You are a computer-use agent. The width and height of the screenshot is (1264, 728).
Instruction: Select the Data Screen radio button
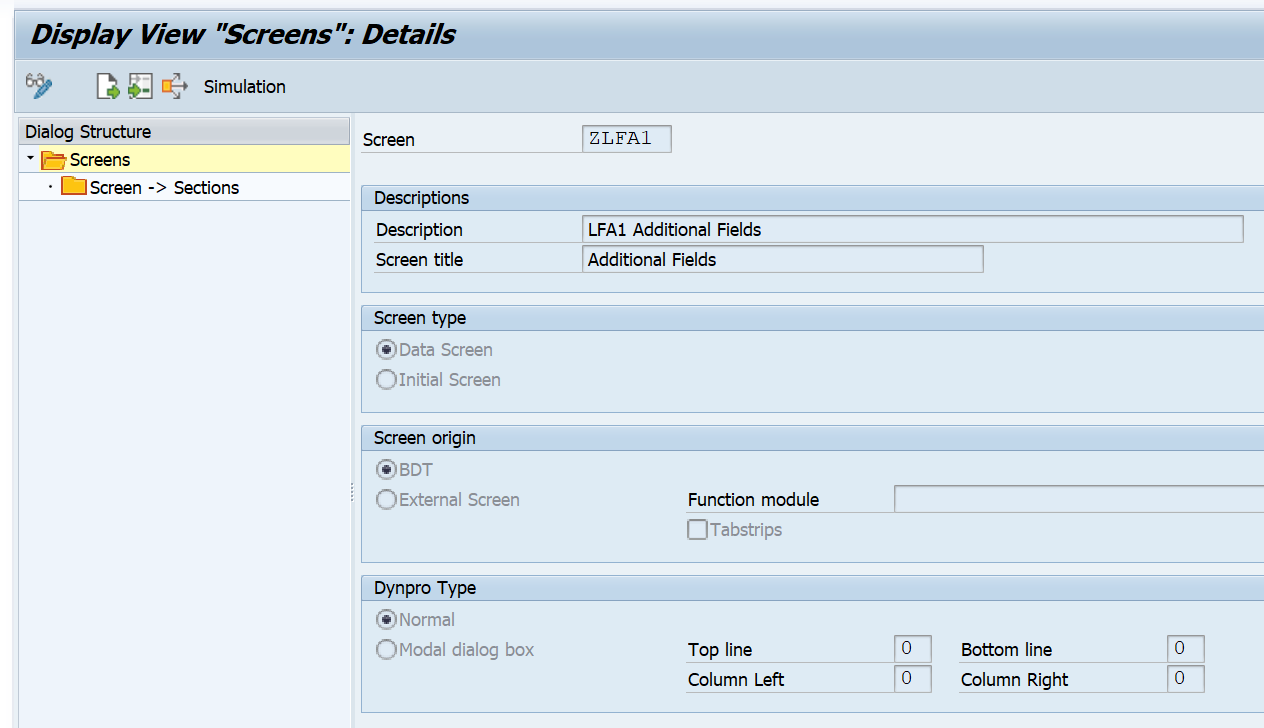(x=386, y=349)
